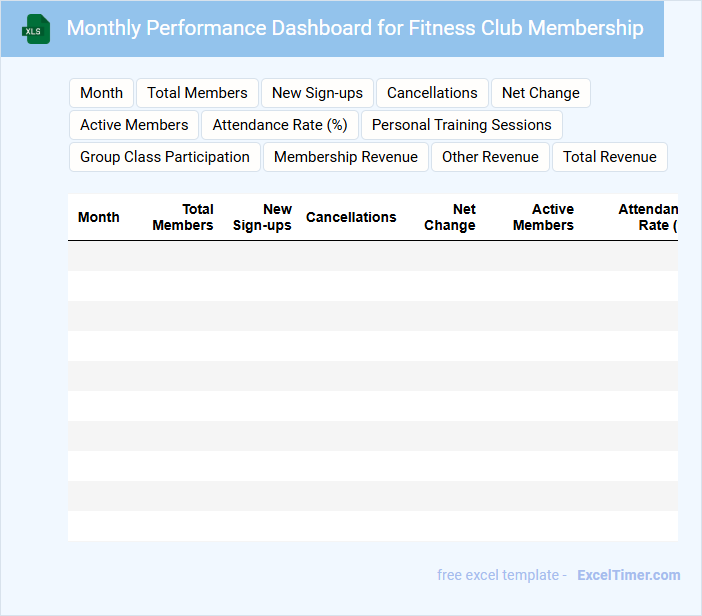Pick the Net Change tag
Screen dimensions: 702x616
click(540, 93)
